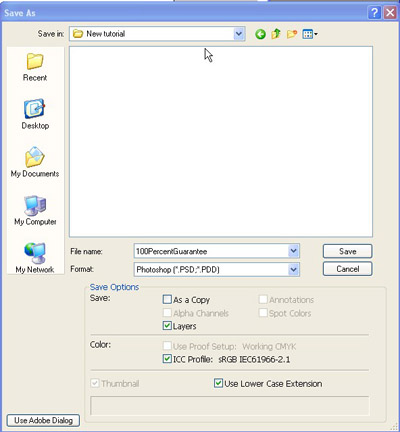Toggle the Thumbnail checkbox
This screenshot has width=400, height=432.
pos(95,383)
